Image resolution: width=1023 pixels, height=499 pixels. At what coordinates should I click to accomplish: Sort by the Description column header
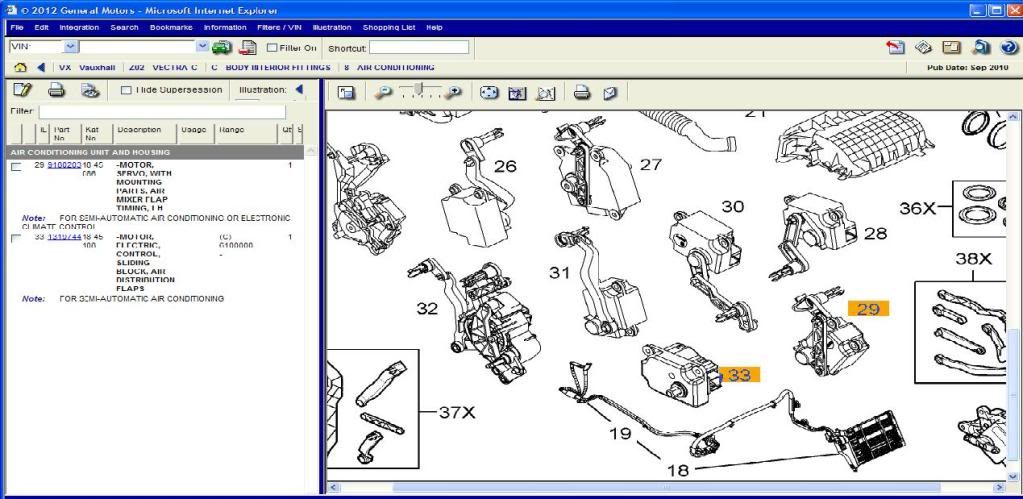[139, 130]
